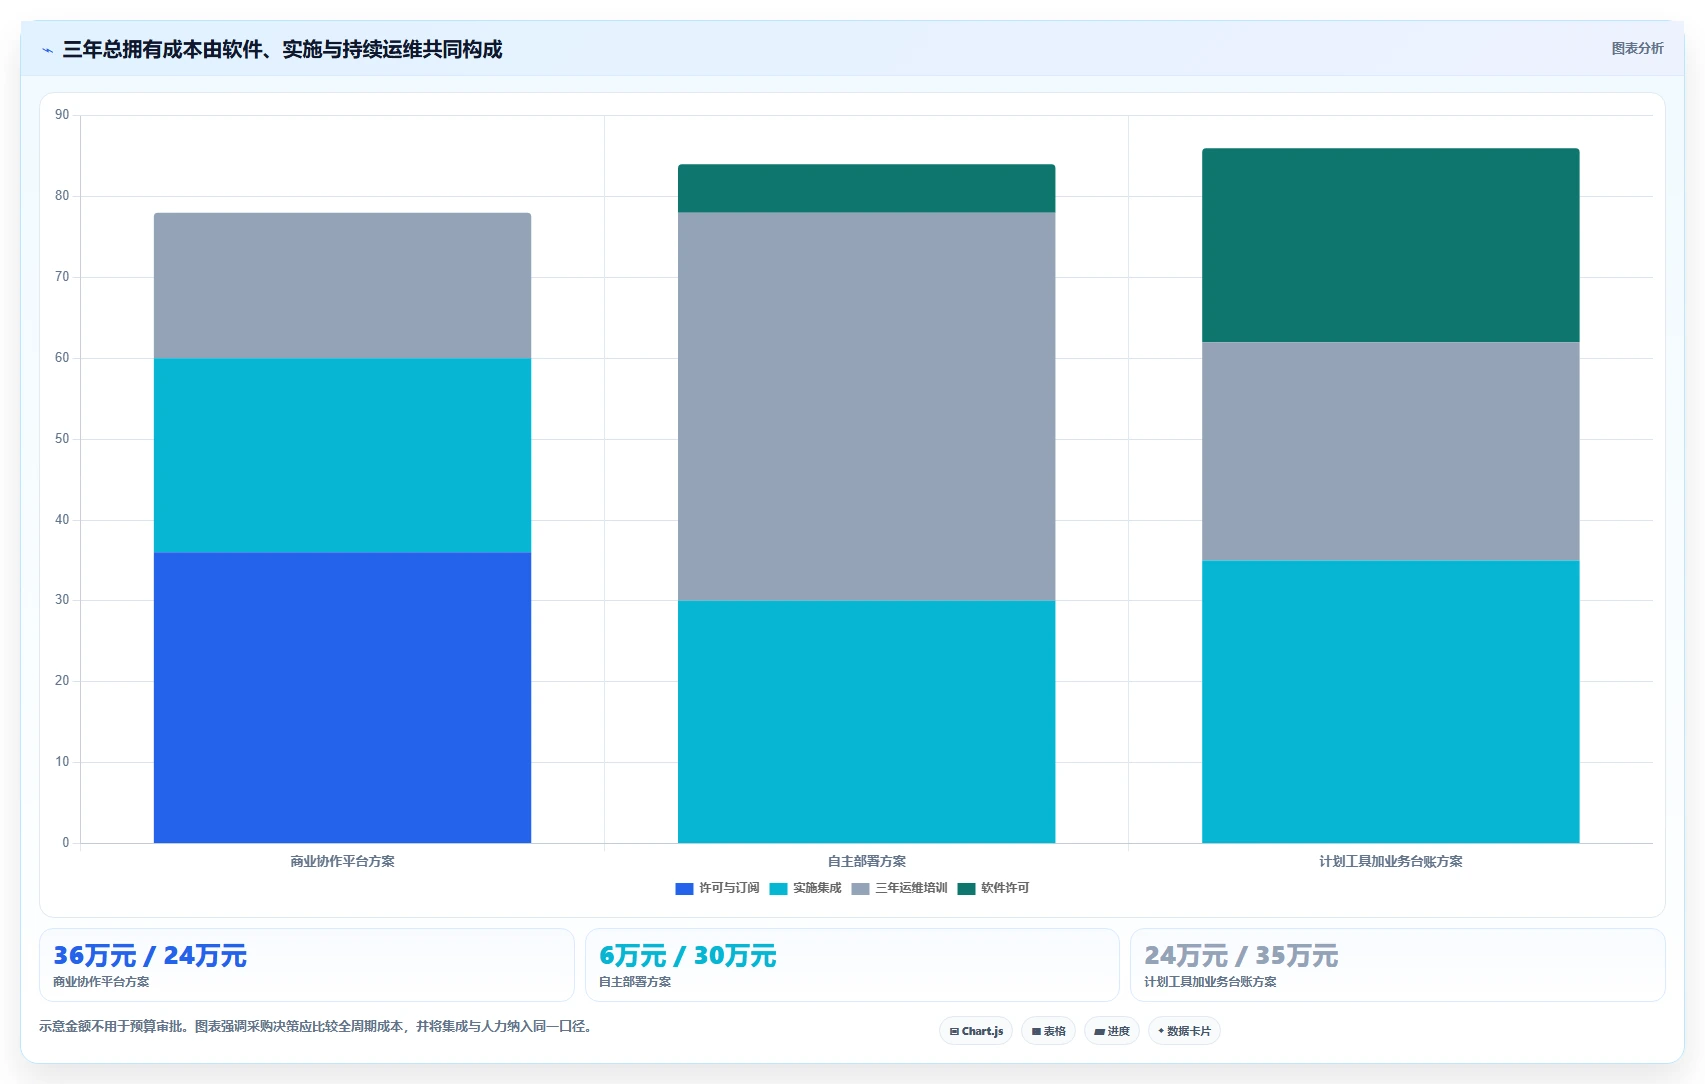
Task: Hide the 软件许可 series via legend label
Action: click(x=1005, y=888)
